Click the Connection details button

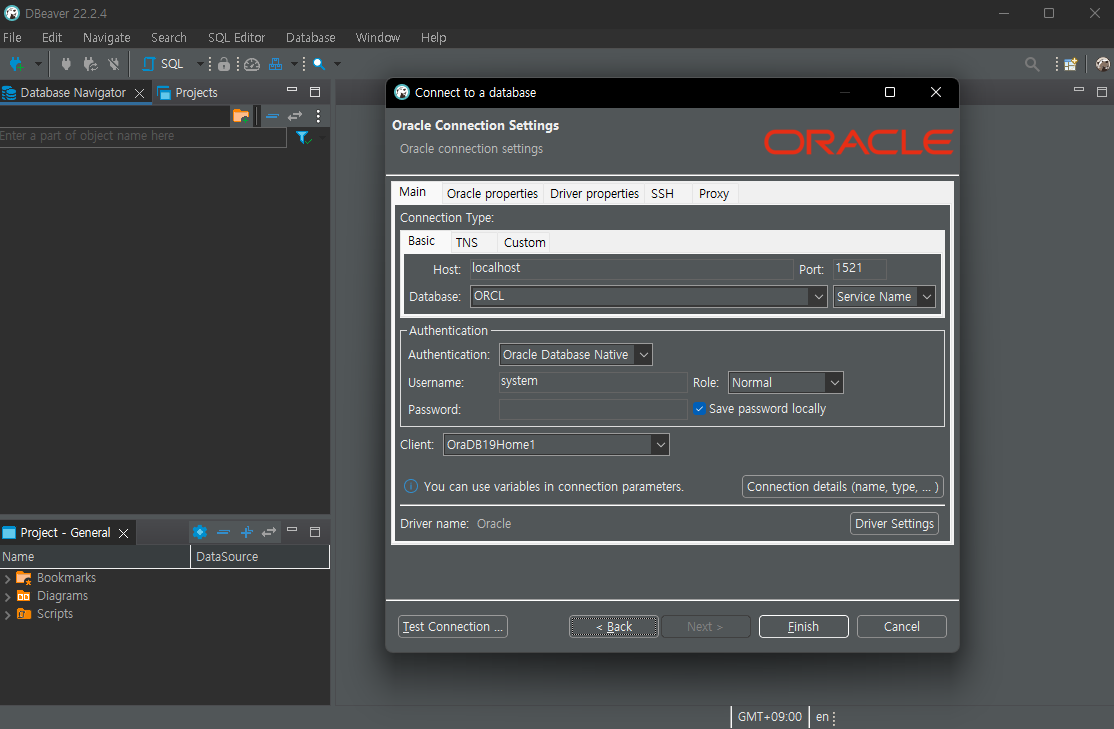pos(843,487)
